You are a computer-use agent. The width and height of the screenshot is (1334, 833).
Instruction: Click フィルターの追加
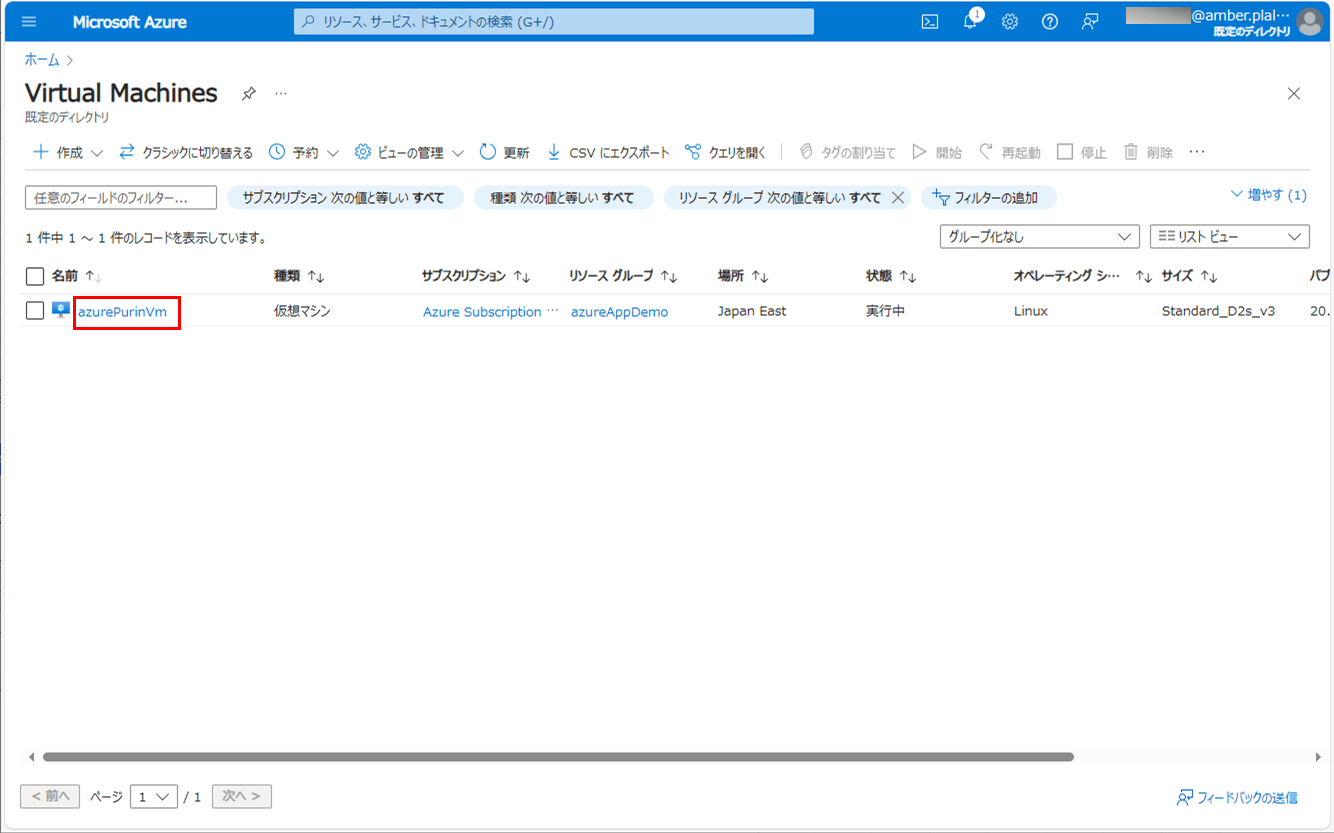pyautogui.click(x=988, y=198)
